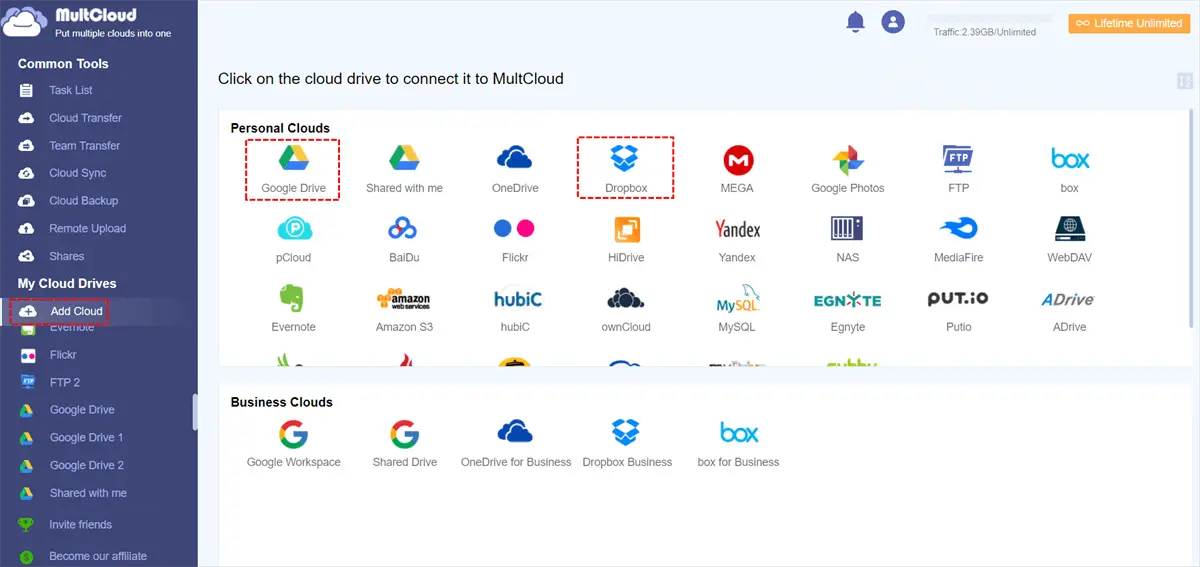Open the user account avatar

pyautogui.click(x=893, y=22)
